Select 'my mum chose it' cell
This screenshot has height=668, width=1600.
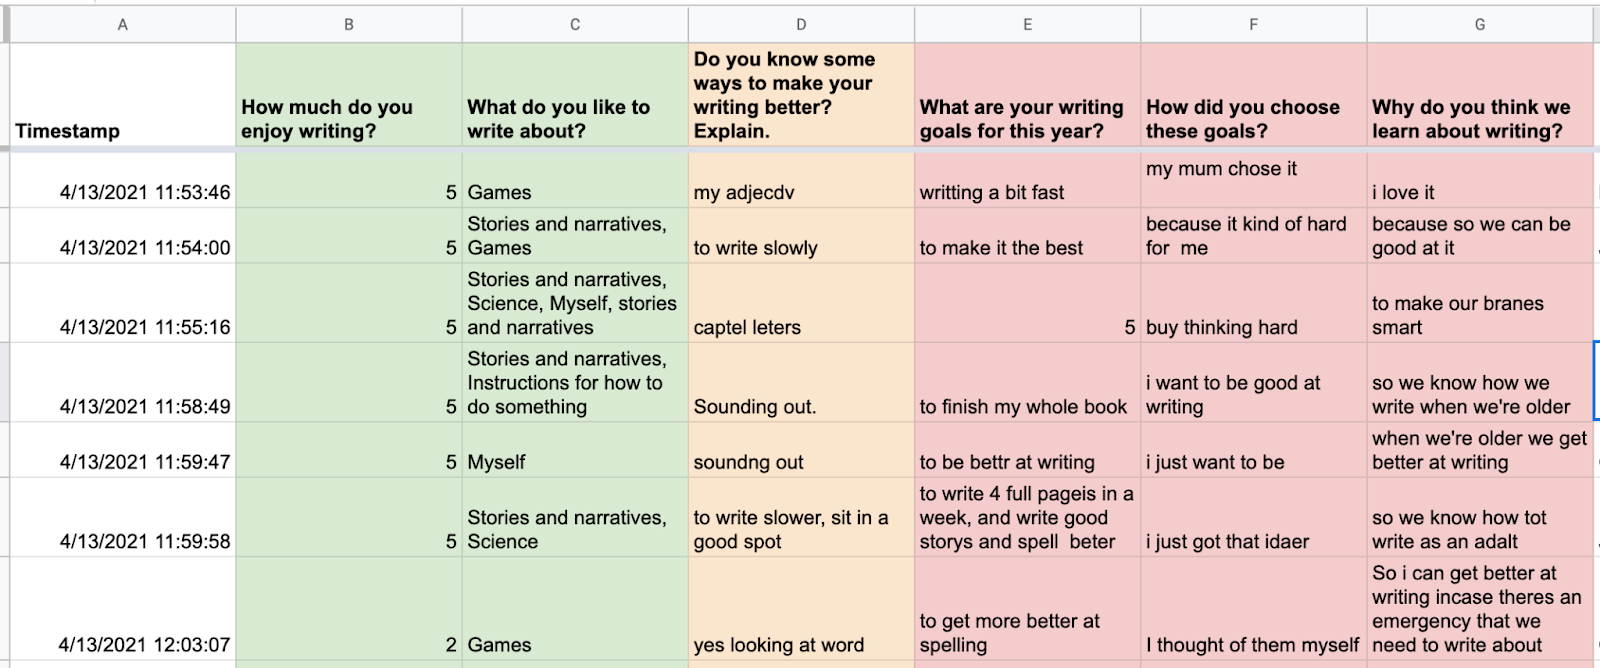pyautogui.click(x=1253, y=180)
